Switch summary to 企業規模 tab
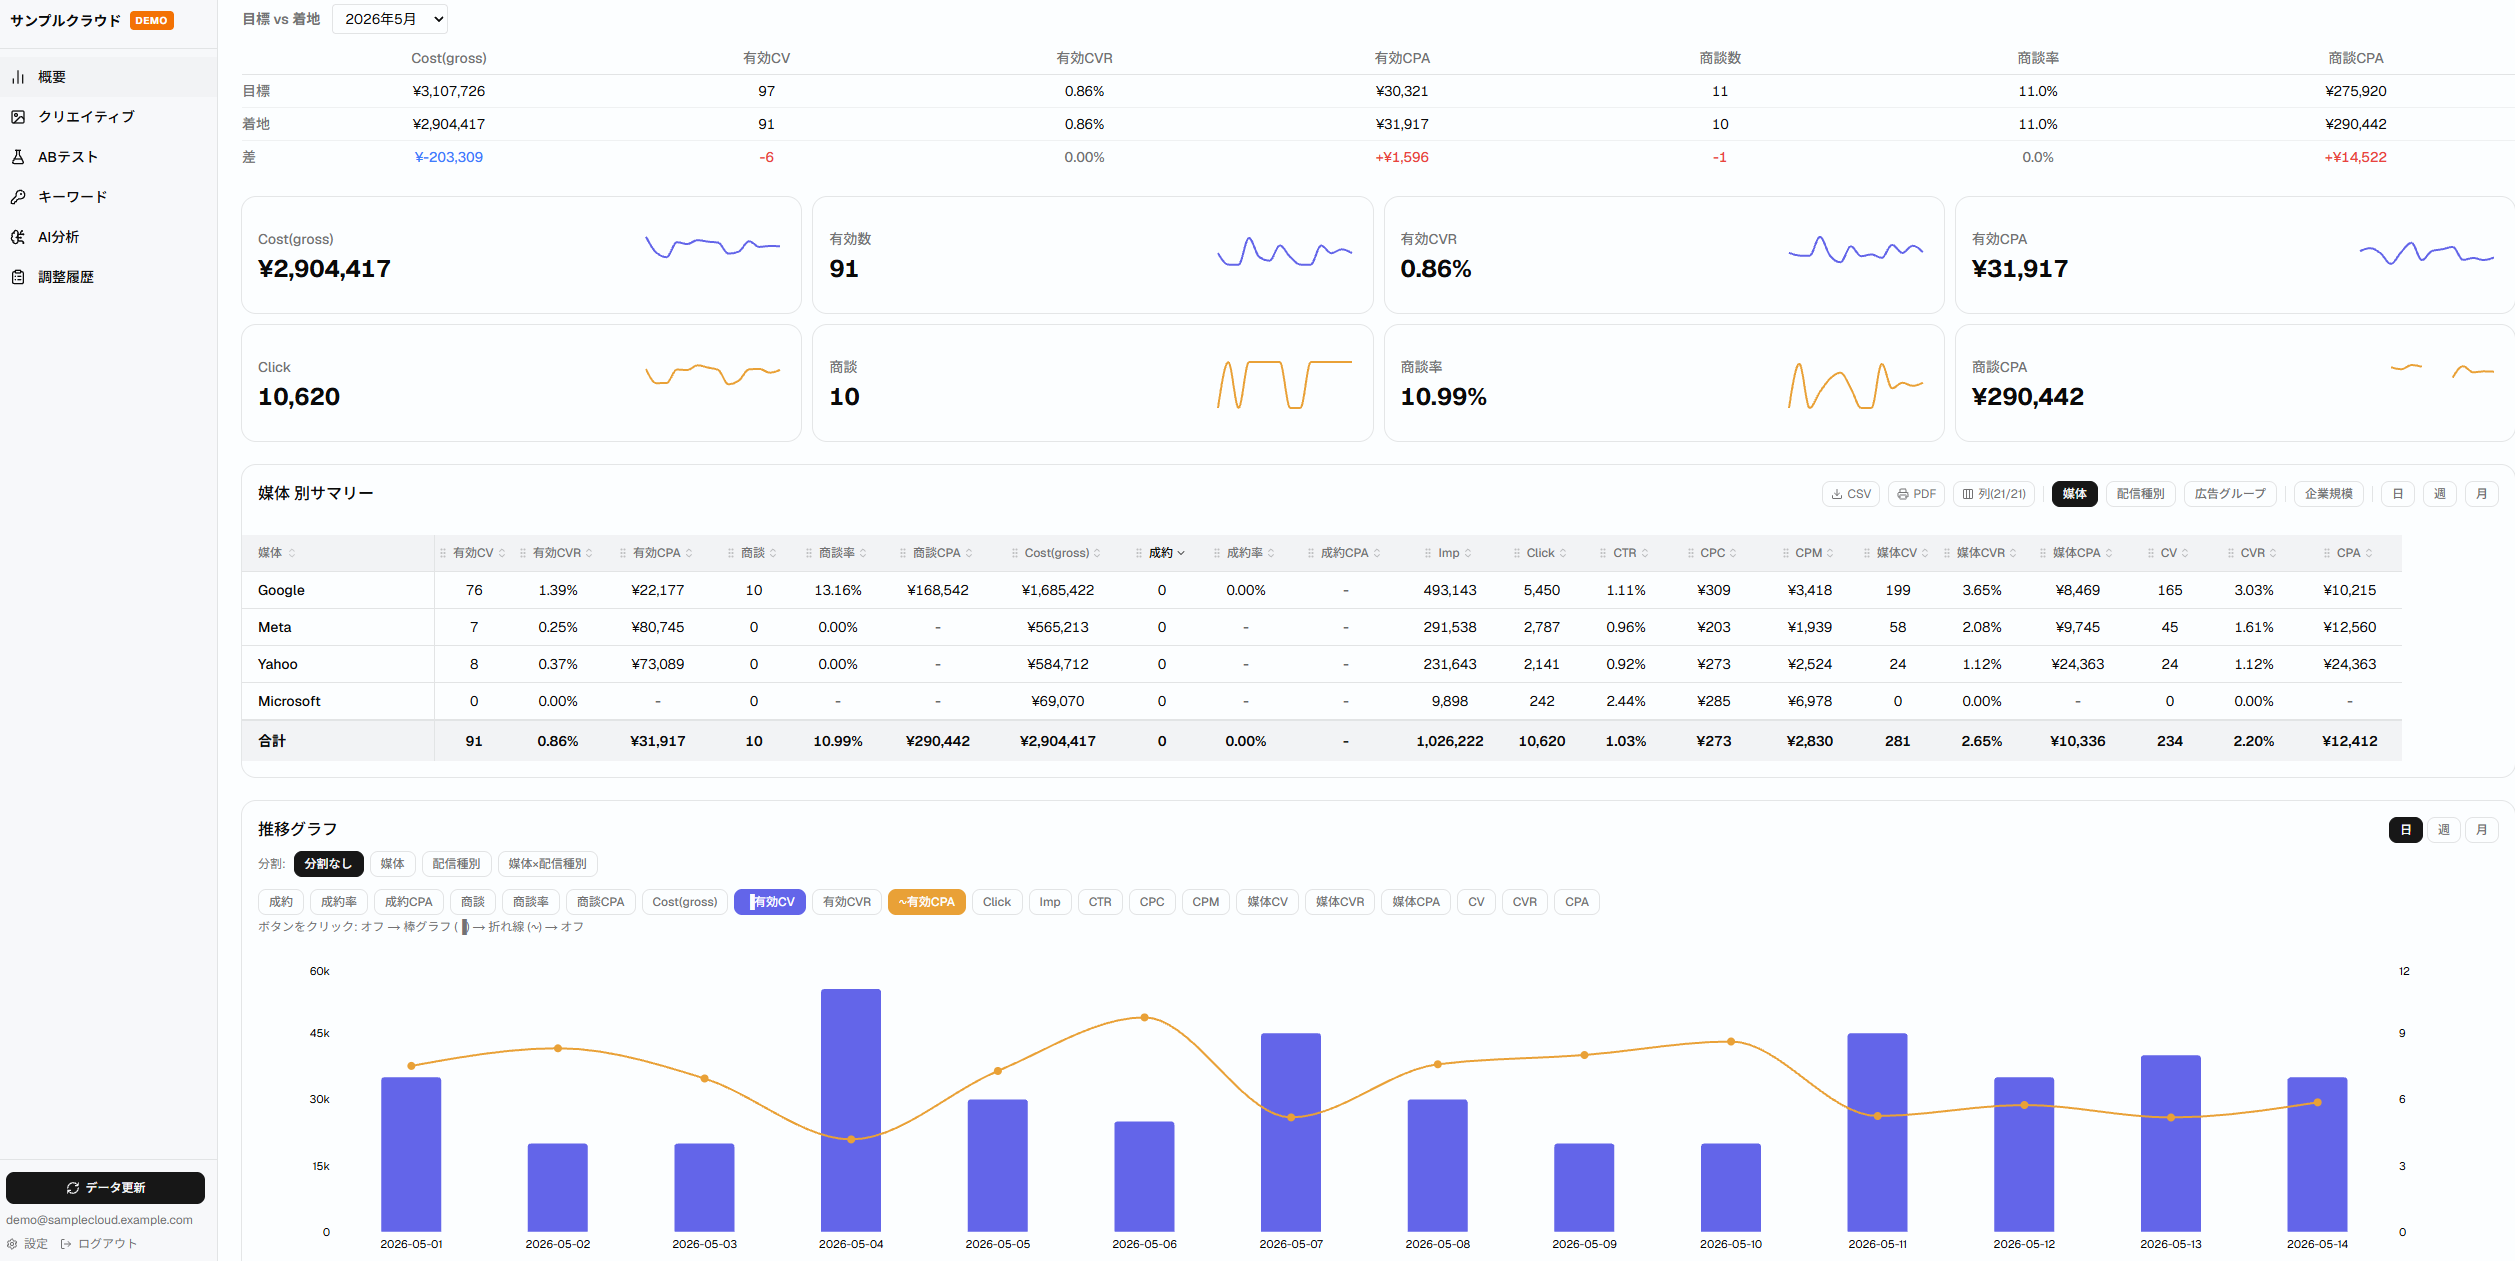This screenshot has width=2515, height=1261. (x=2328, y=494)
